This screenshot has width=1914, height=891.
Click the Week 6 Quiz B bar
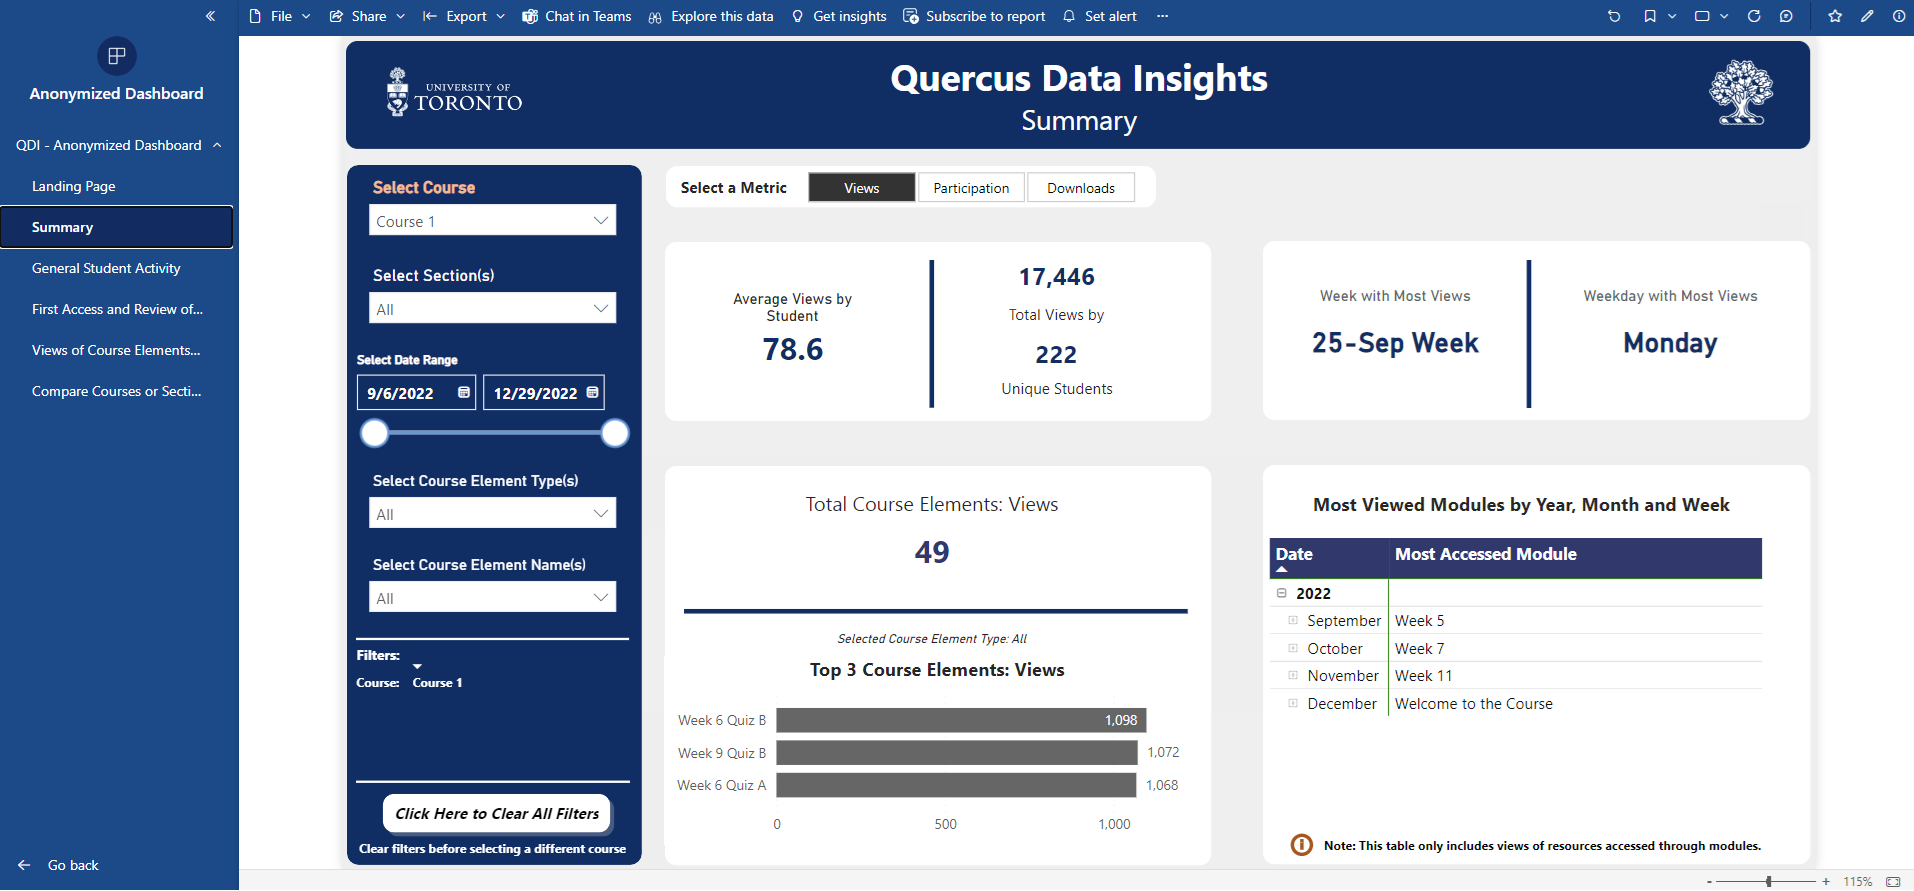[961, 720]
